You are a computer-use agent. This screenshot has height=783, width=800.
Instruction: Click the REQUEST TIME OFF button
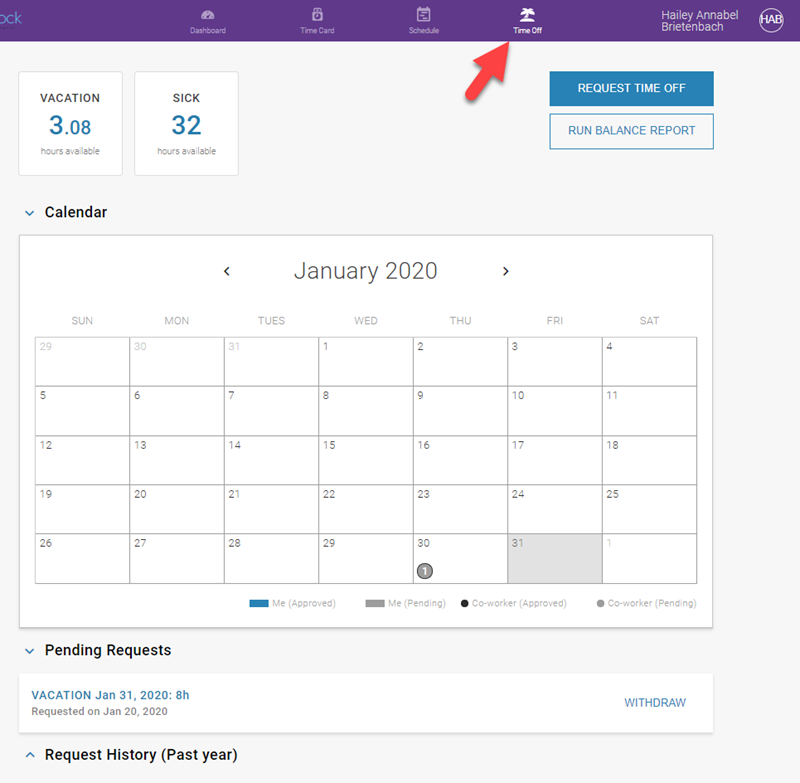pyautogui.click(x=631, y=89)
